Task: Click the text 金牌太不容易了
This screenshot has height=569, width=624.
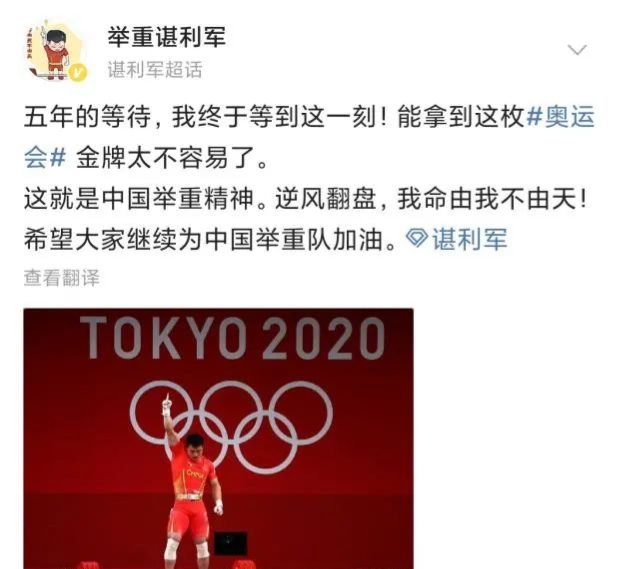Action: tap(166, 158)
